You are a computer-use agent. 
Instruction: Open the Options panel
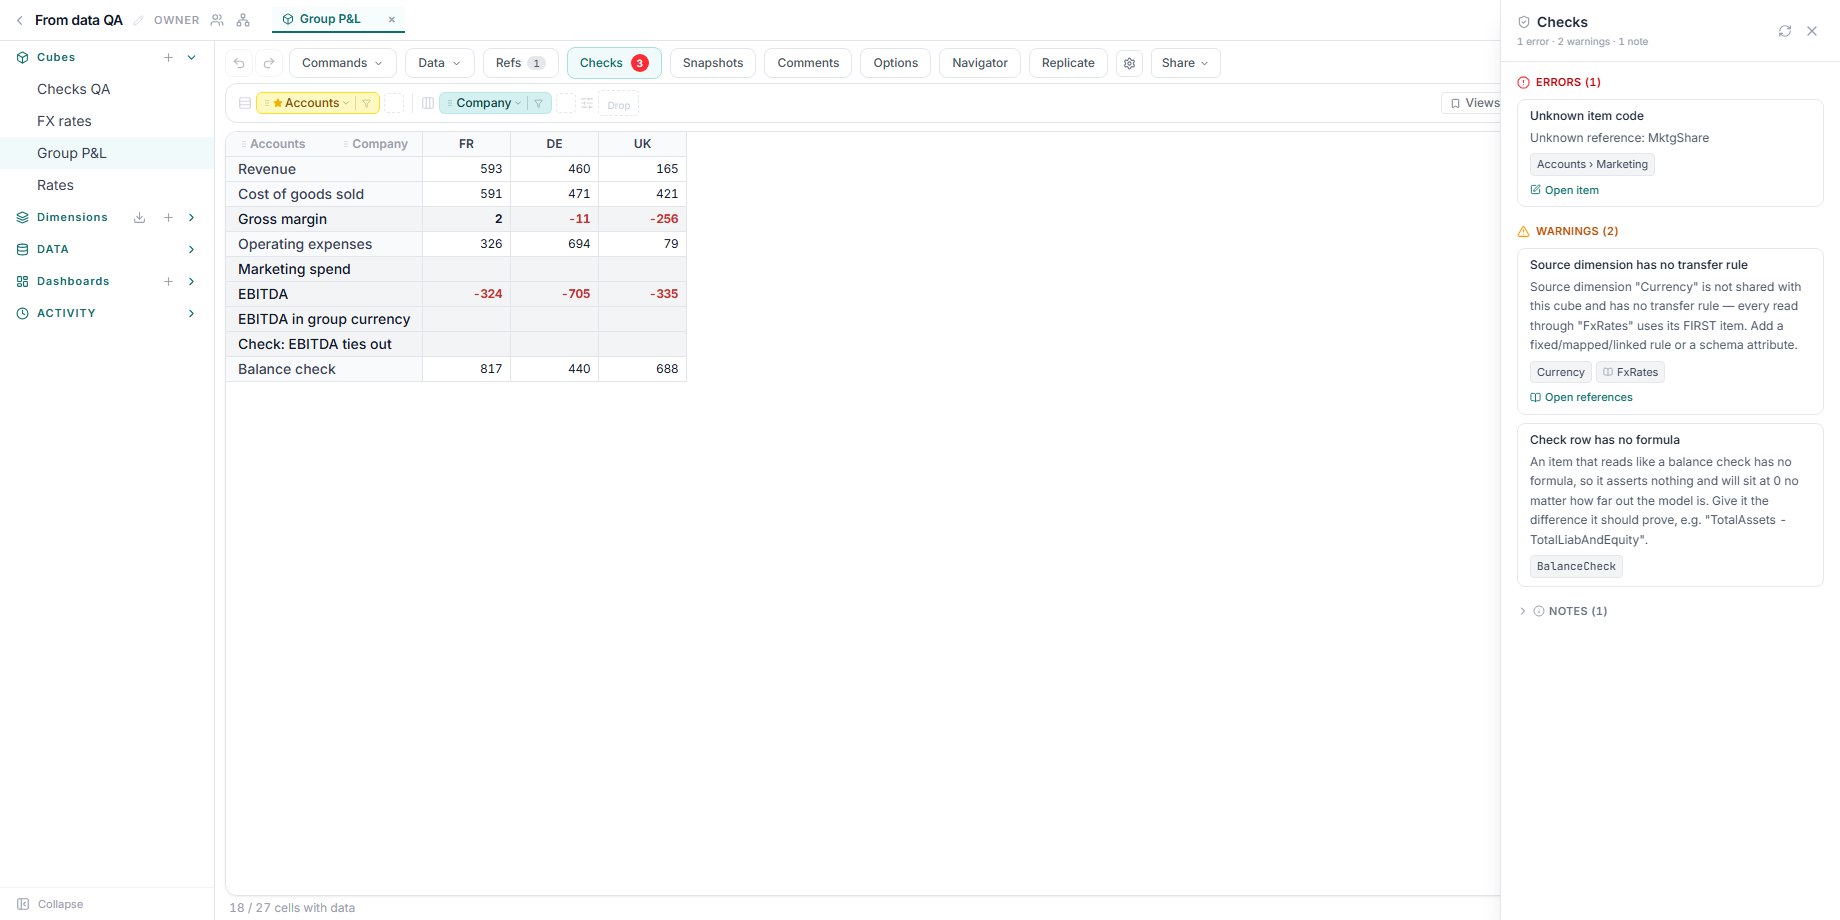point(896,63)
